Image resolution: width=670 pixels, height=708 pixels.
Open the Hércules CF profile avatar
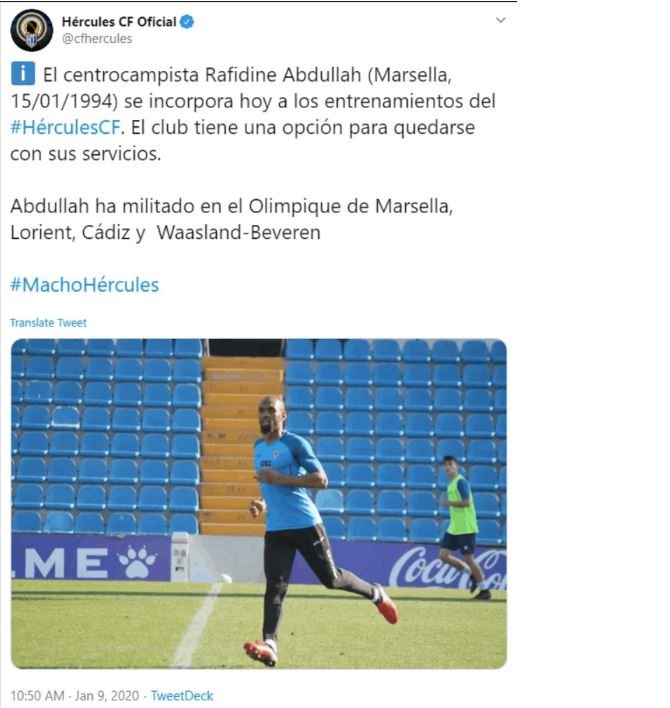[32, 30]
